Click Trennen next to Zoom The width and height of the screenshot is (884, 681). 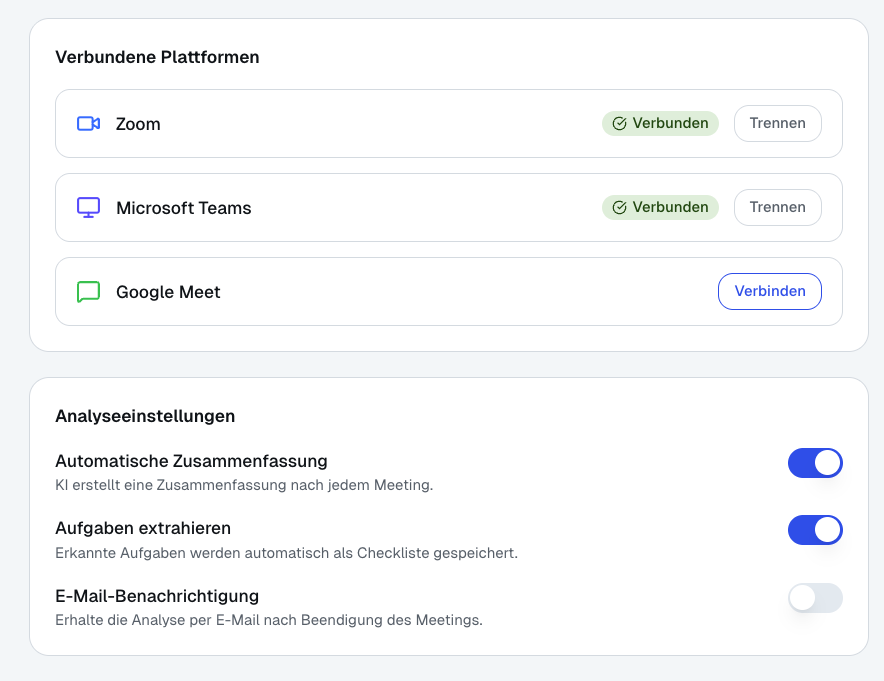tap(777, 123)
